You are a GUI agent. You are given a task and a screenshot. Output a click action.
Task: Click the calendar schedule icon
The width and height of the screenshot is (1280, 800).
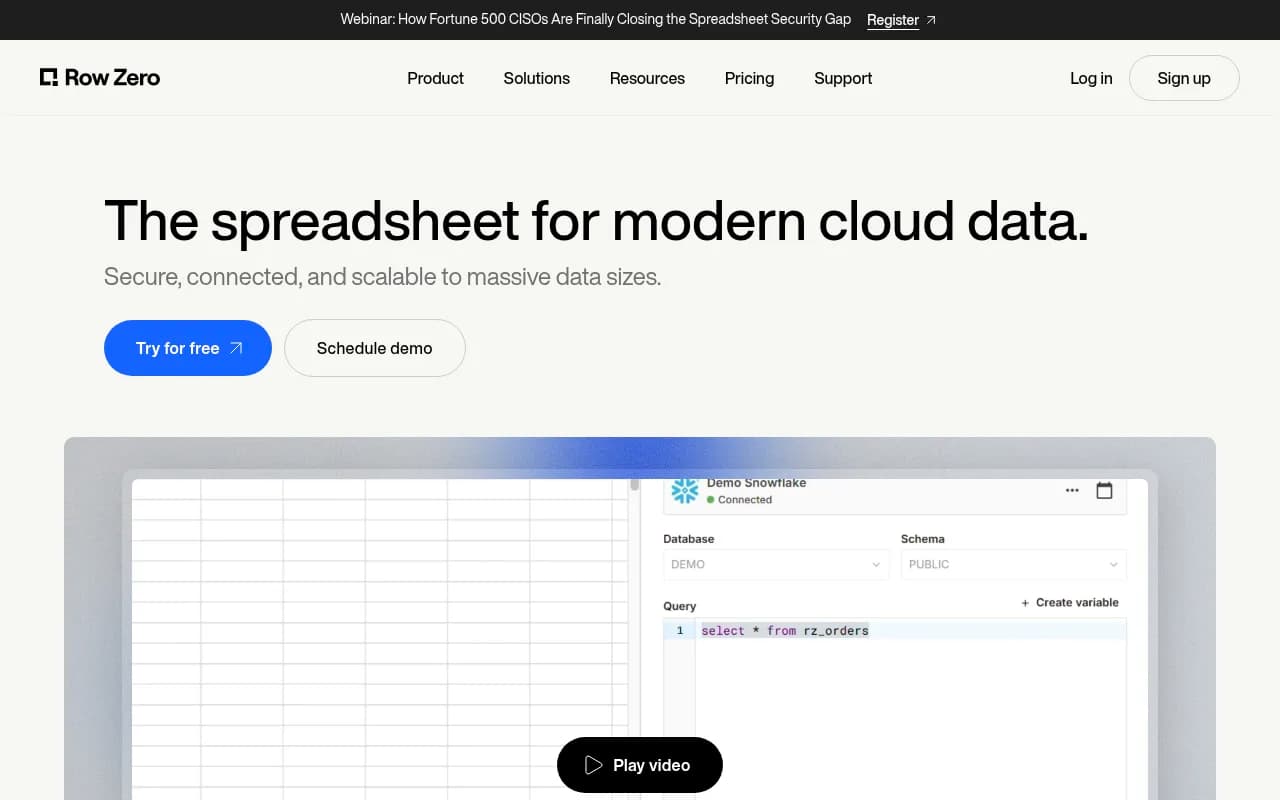tap(1104, 490)
